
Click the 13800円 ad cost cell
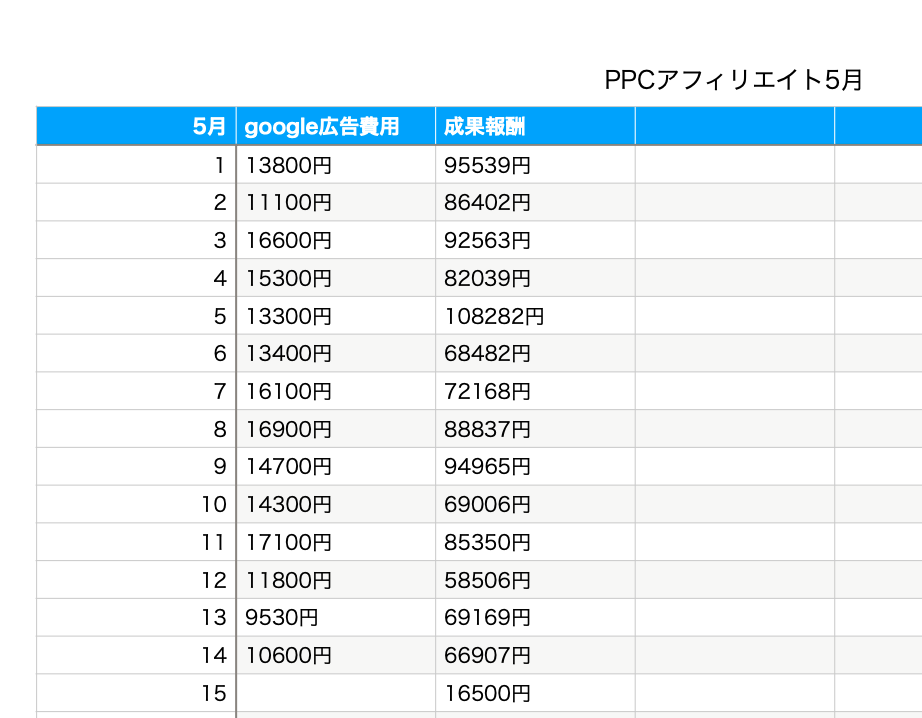pos(335,165)
